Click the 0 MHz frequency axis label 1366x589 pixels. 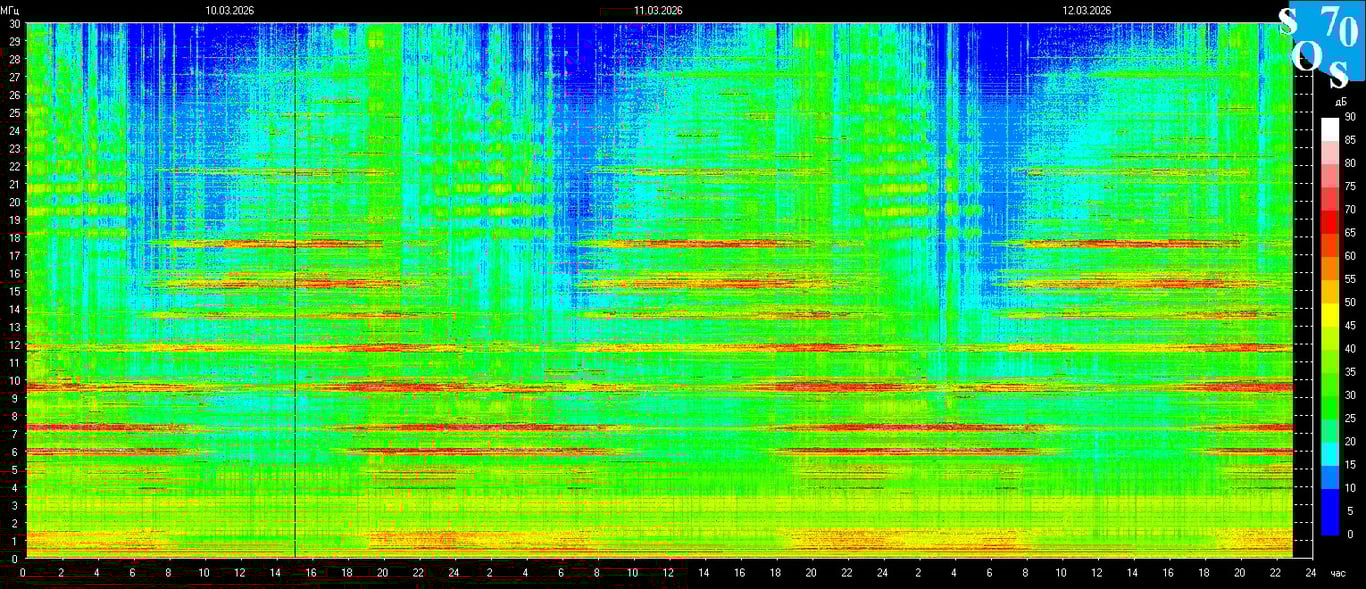tap(14, 559)
